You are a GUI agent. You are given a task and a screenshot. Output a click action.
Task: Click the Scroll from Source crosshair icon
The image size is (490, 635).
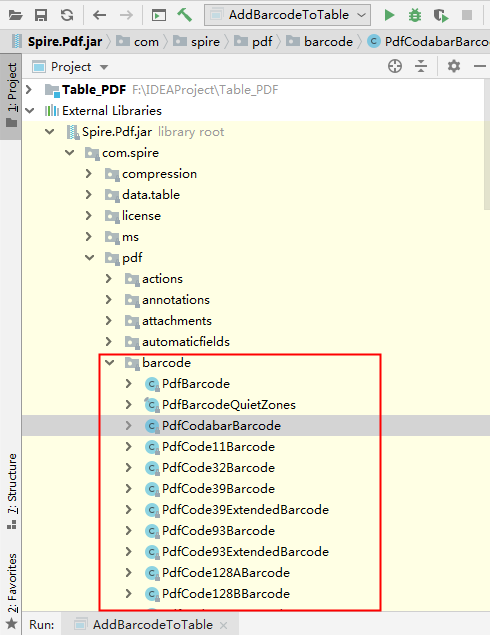(x=395, y=66)
